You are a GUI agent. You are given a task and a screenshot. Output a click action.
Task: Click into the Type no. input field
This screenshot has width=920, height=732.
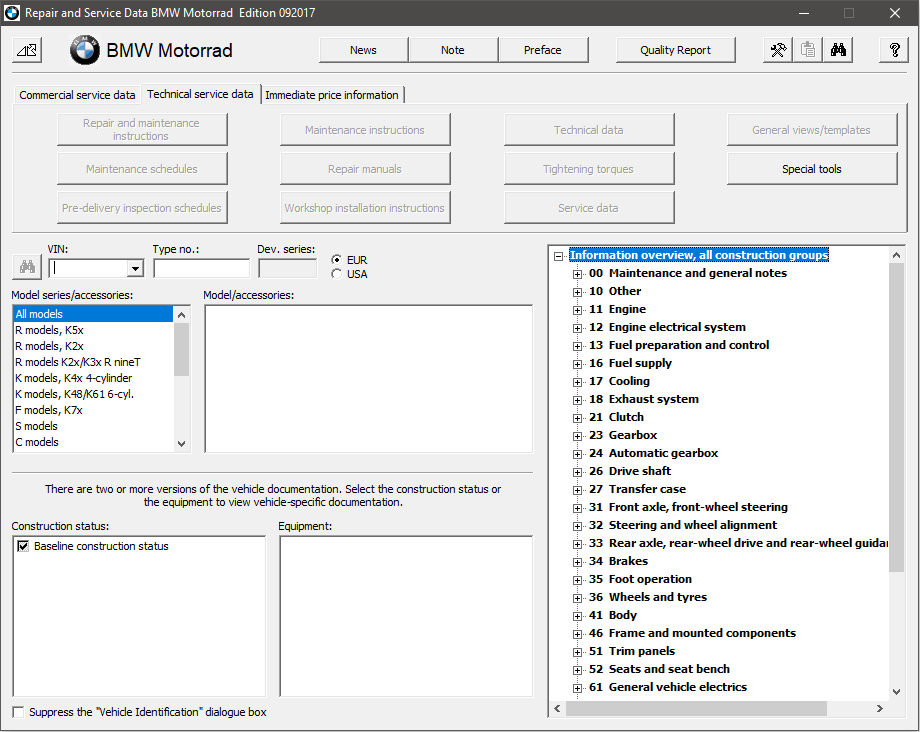[x=201, y=268]
